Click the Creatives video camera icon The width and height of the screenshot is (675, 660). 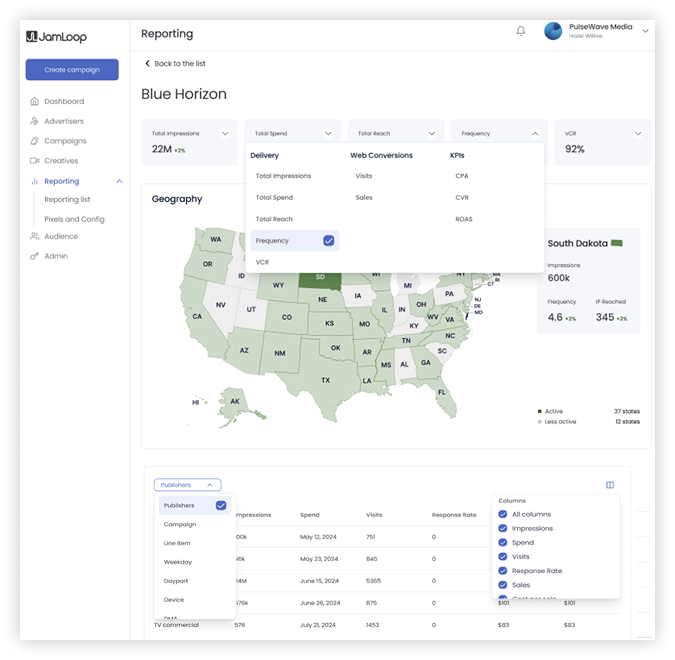tap(34, 161)
